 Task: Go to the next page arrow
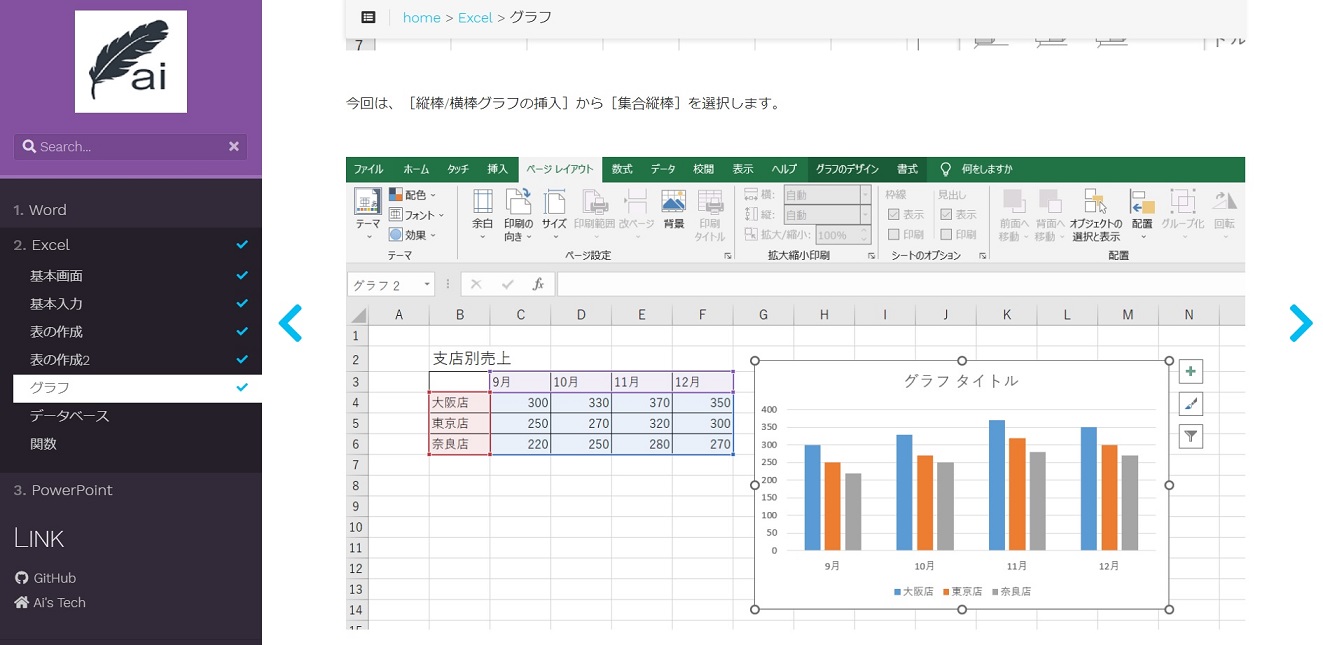click(1300, 323)
